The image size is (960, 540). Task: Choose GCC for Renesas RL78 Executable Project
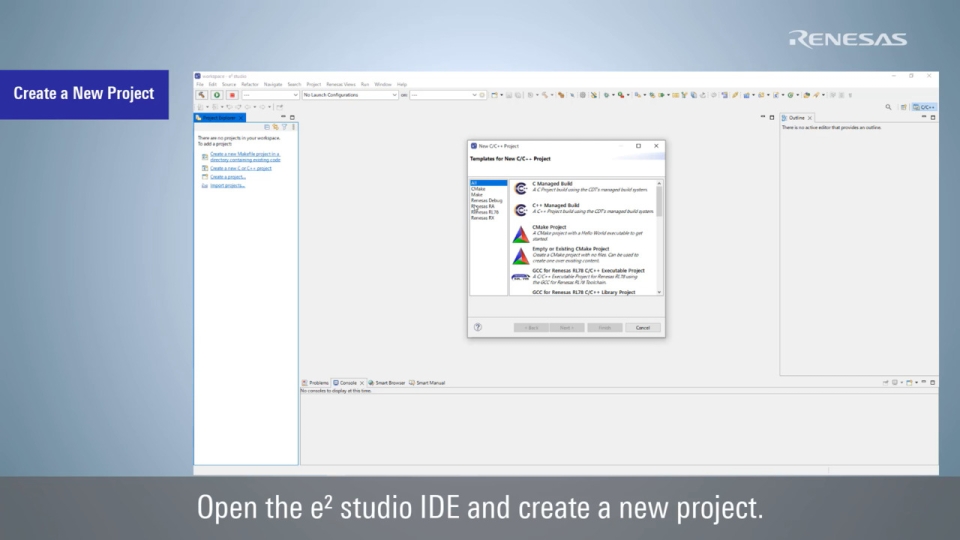582,277
